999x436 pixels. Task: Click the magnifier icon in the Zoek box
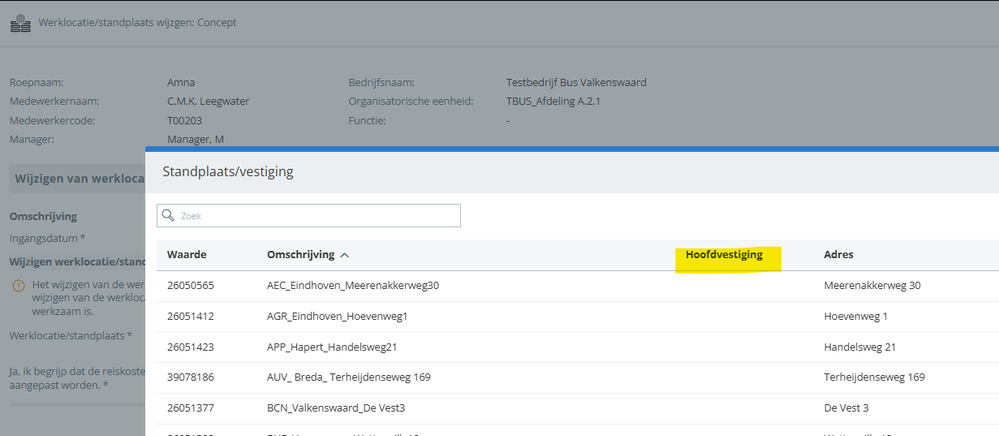[x=168, y=215]
